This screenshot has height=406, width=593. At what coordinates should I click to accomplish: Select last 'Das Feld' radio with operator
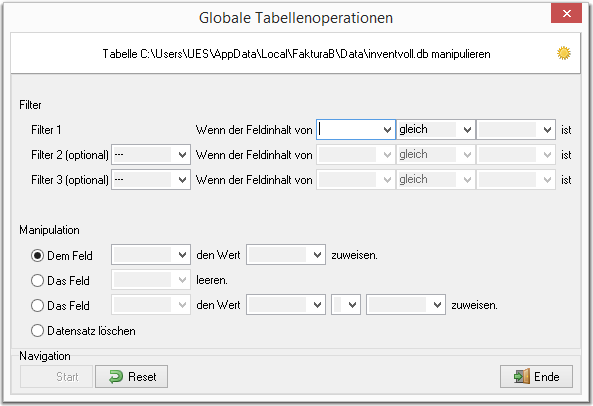(37, 305)
